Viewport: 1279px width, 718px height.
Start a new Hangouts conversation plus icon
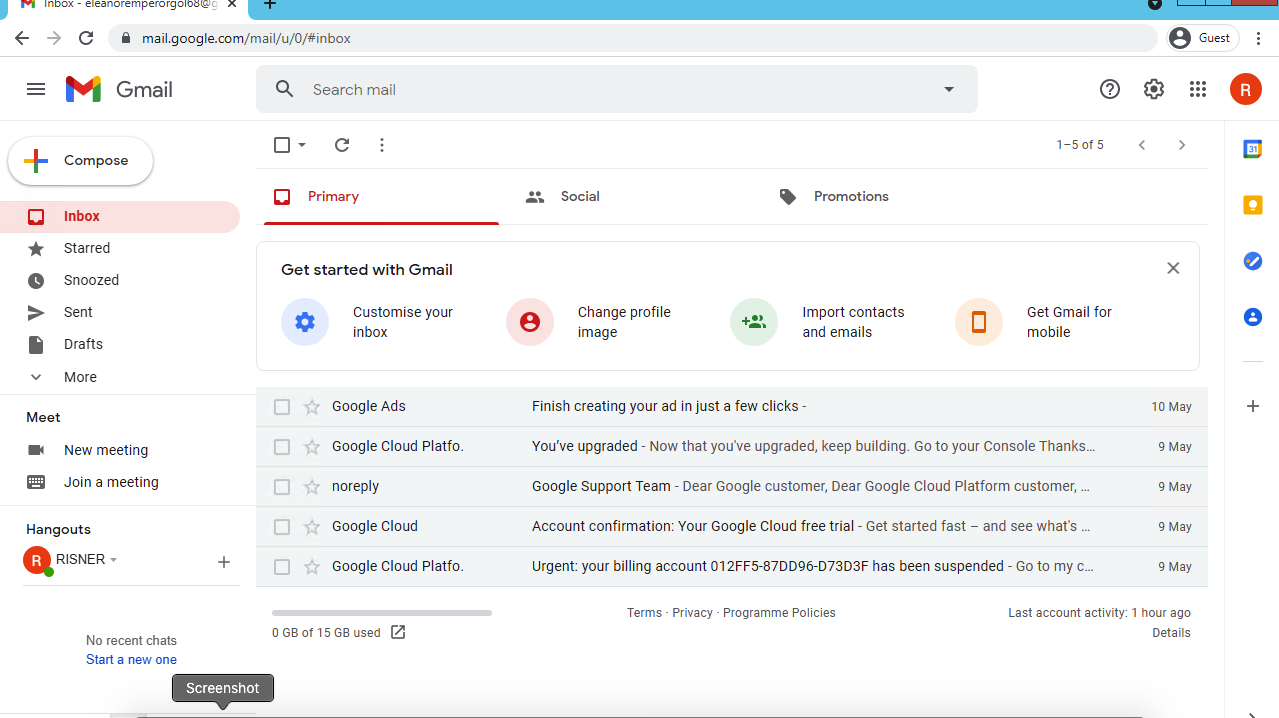tap(224, 562)
